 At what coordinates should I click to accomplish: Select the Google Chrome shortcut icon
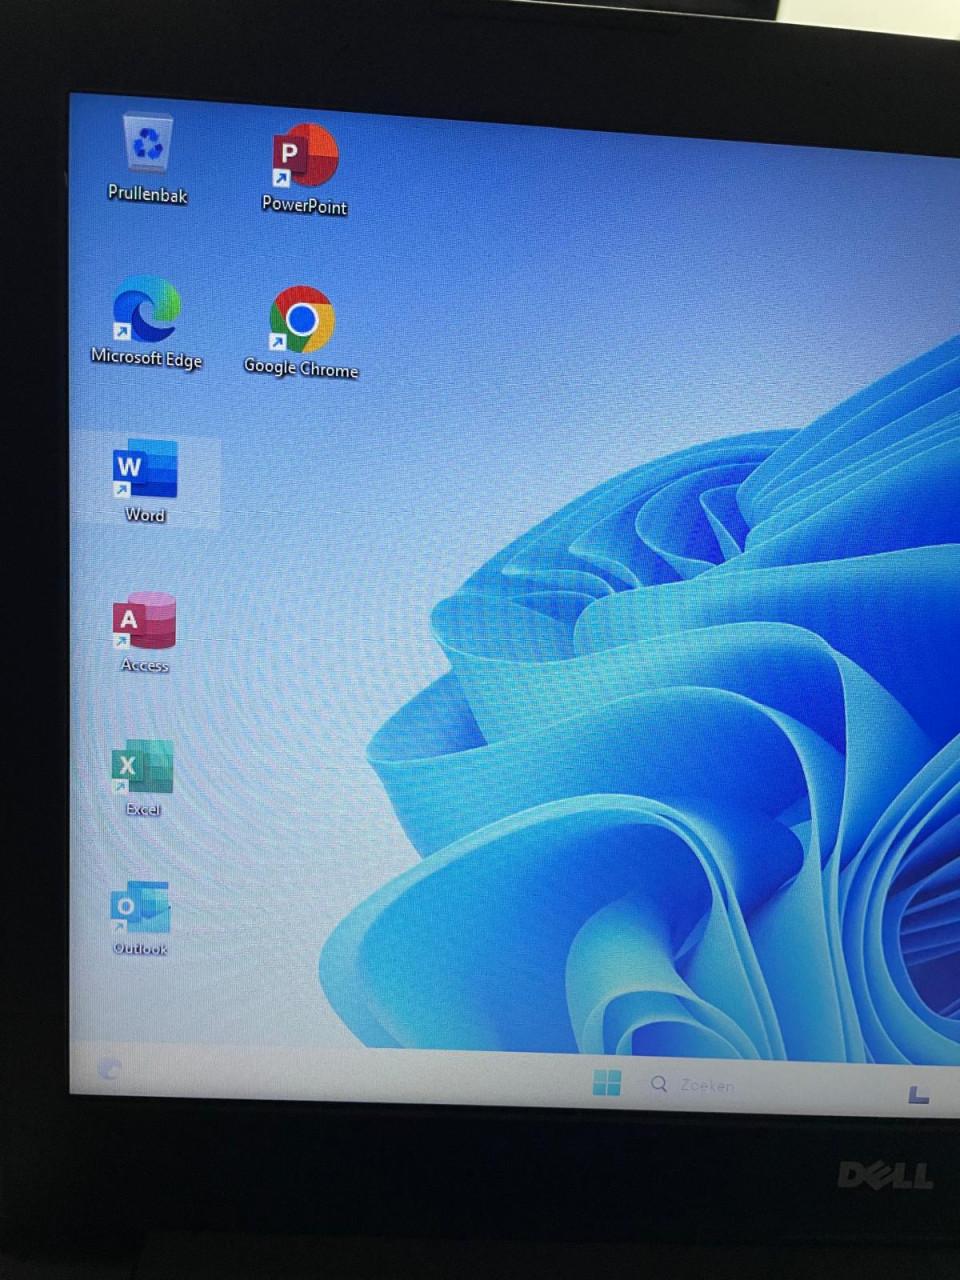pyautogui.click(x=301, y=320)
